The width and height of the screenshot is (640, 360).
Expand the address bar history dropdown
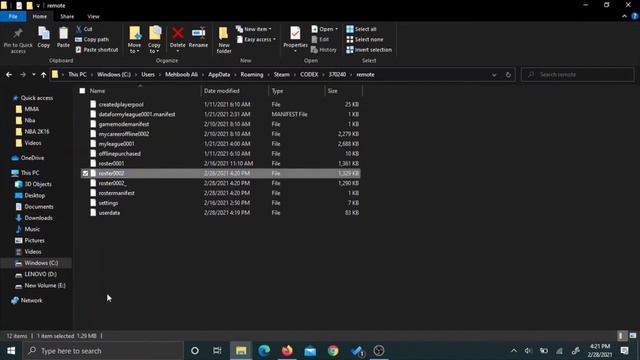[494, 75]
